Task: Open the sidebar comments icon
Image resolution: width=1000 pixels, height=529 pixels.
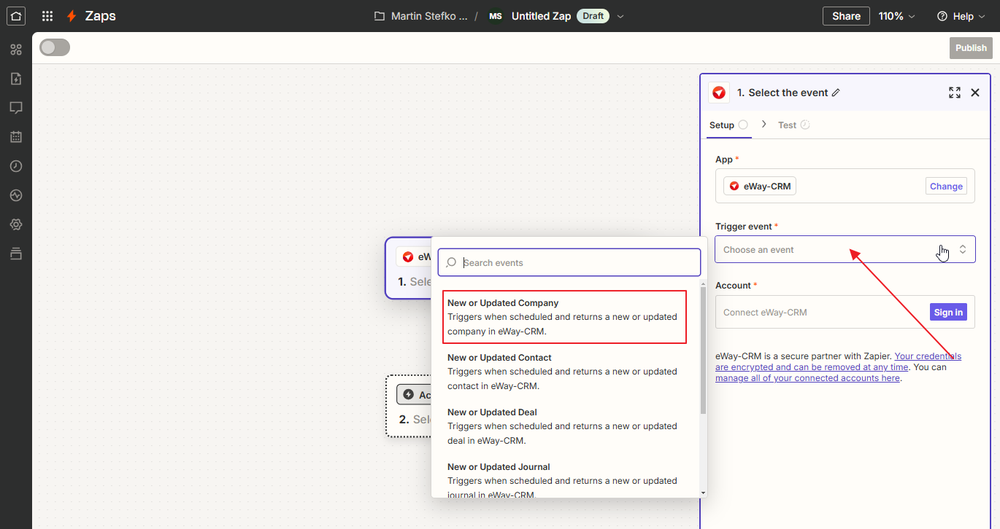Action: point(16,108)
